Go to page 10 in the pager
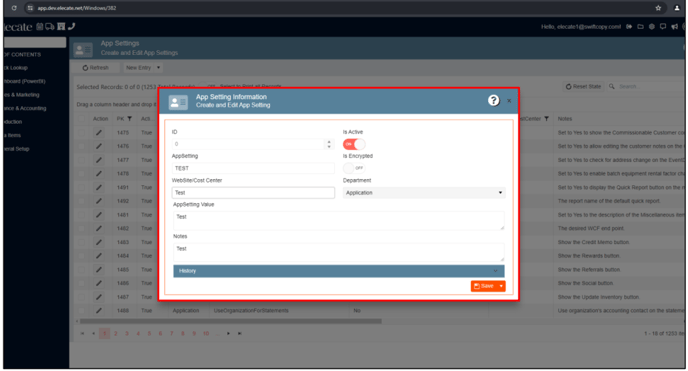The height and width of the screenshot is (371, 688). pos(206,334)
